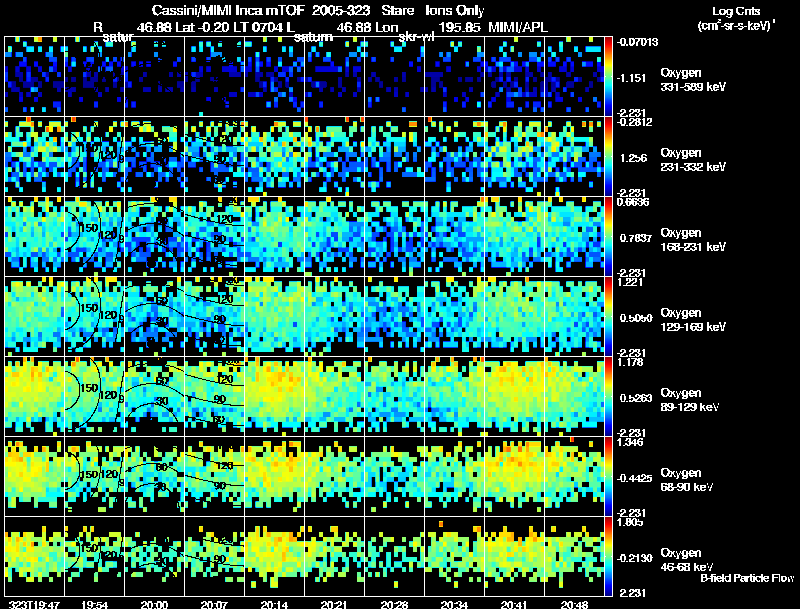The image size is (800, 609).
Task: Select the 'Oxygen 68-90 keV' row label
Action: 687,480
